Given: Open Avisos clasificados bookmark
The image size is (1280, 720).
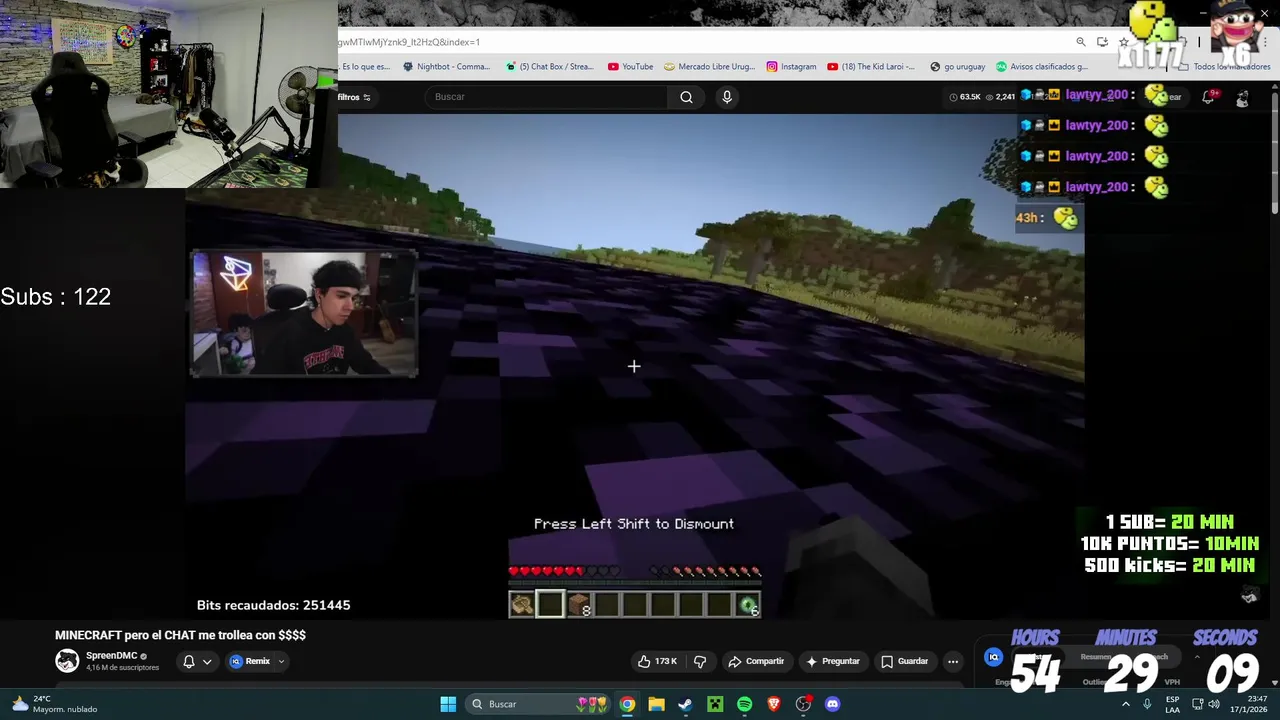Looking at the screenshot, I should coord(1042,67).
